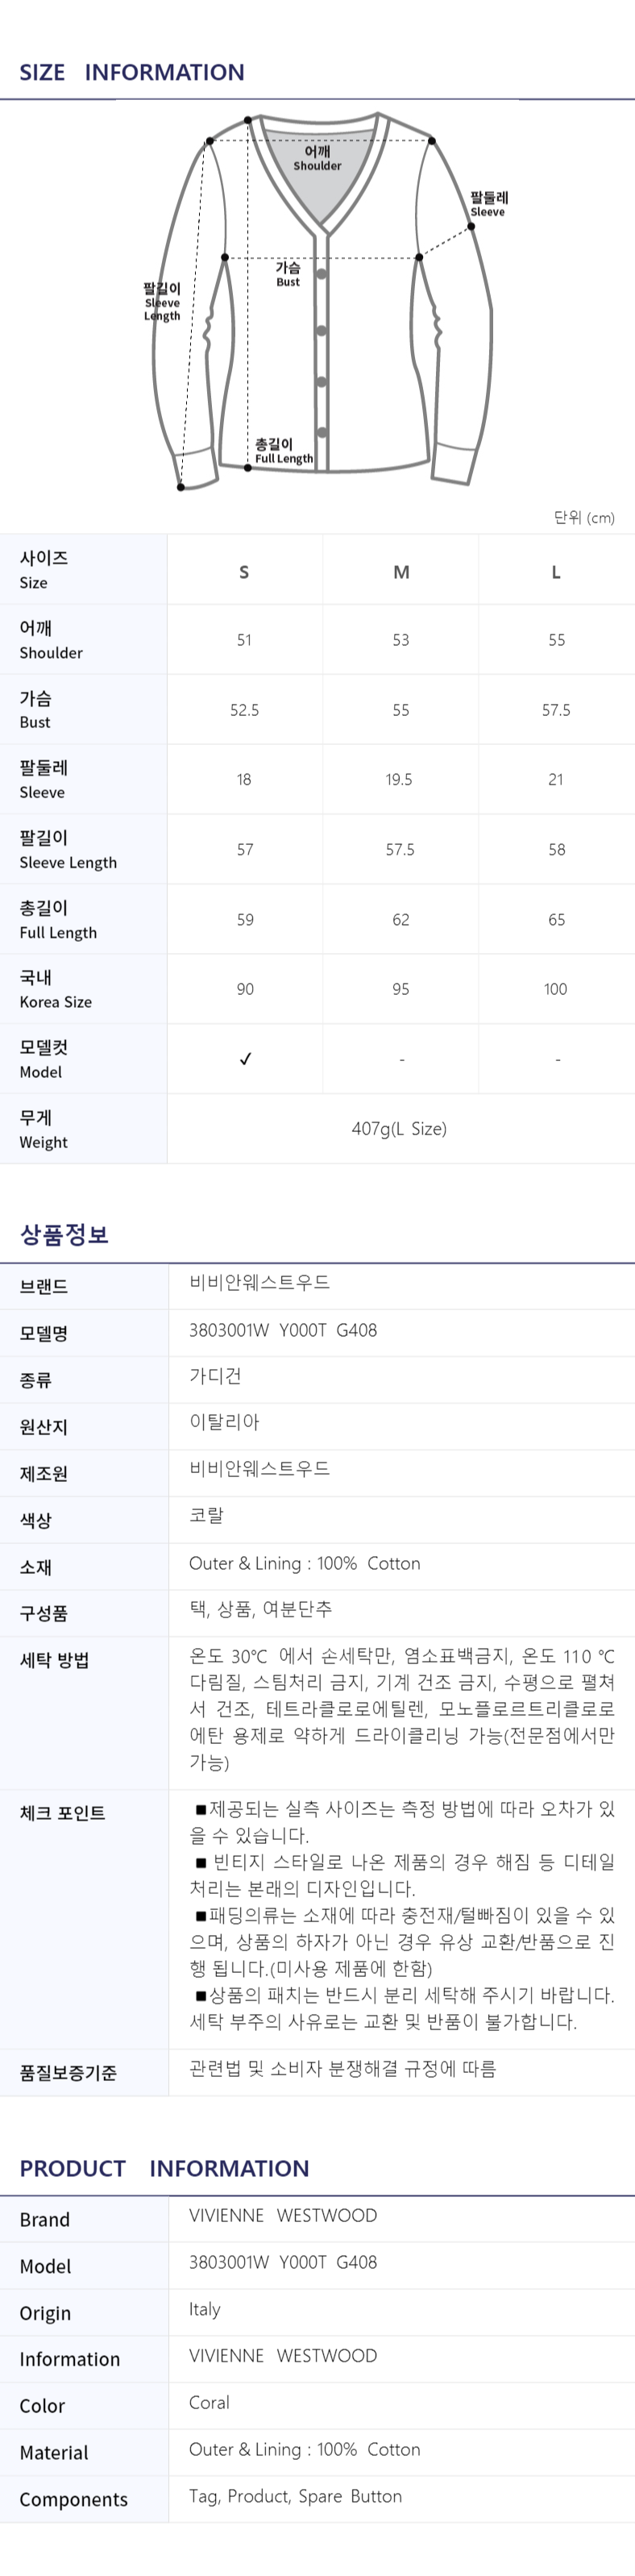This screenshot has width=635, height=2576.
Task: Click the model checkmark under size S
Action: pyautogui.click(x=245, y=1059)
